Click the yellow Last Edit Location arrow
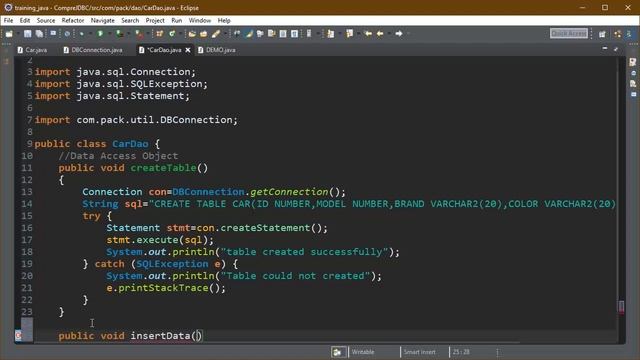 click(x=368, y=33)
